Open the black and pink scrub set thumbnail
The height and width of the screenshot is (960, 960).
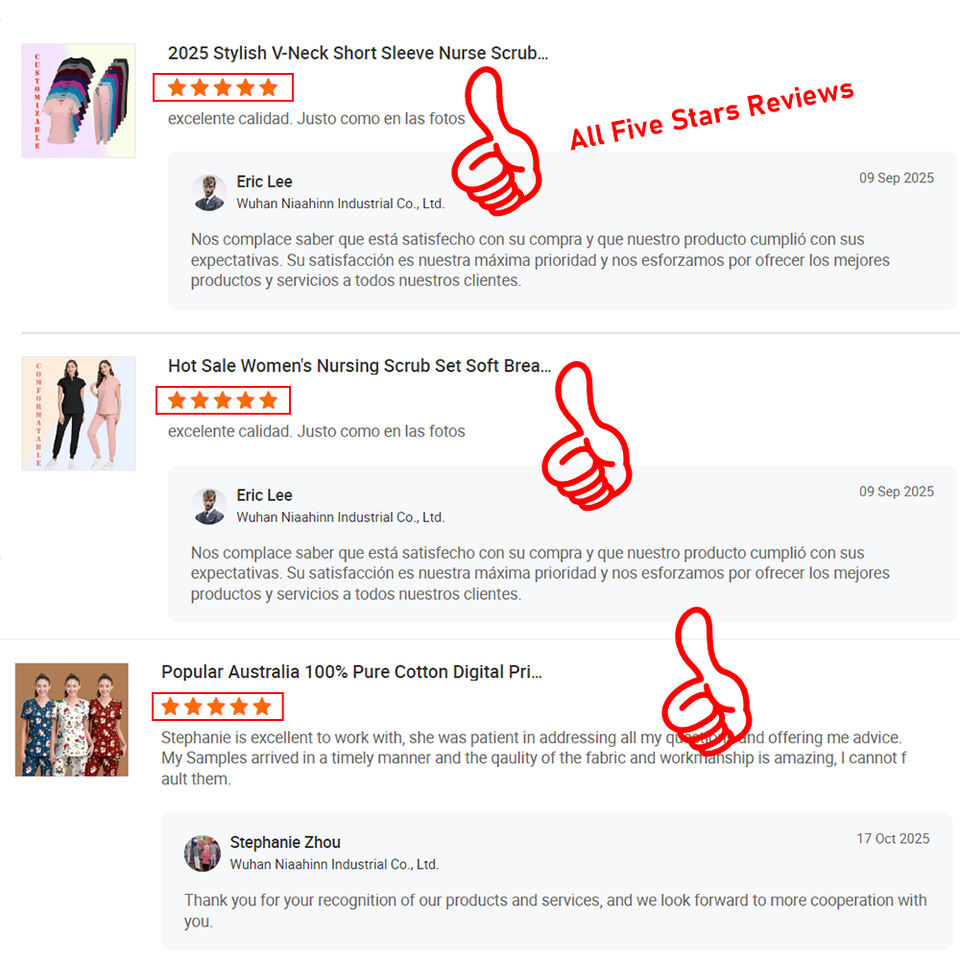[x=78, y=413]
